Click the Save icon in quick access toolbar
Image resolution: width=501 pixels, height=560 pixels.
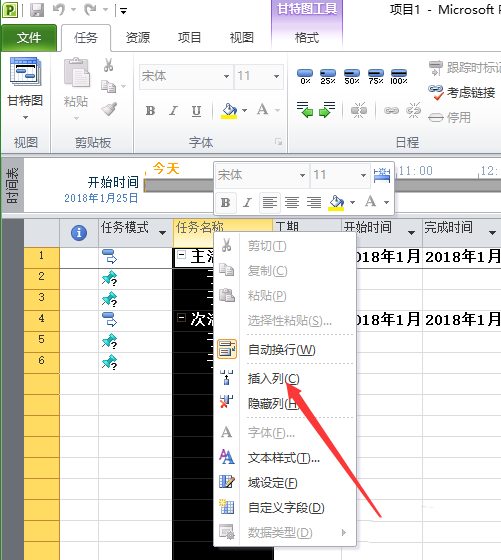click(x=37, y=10)
